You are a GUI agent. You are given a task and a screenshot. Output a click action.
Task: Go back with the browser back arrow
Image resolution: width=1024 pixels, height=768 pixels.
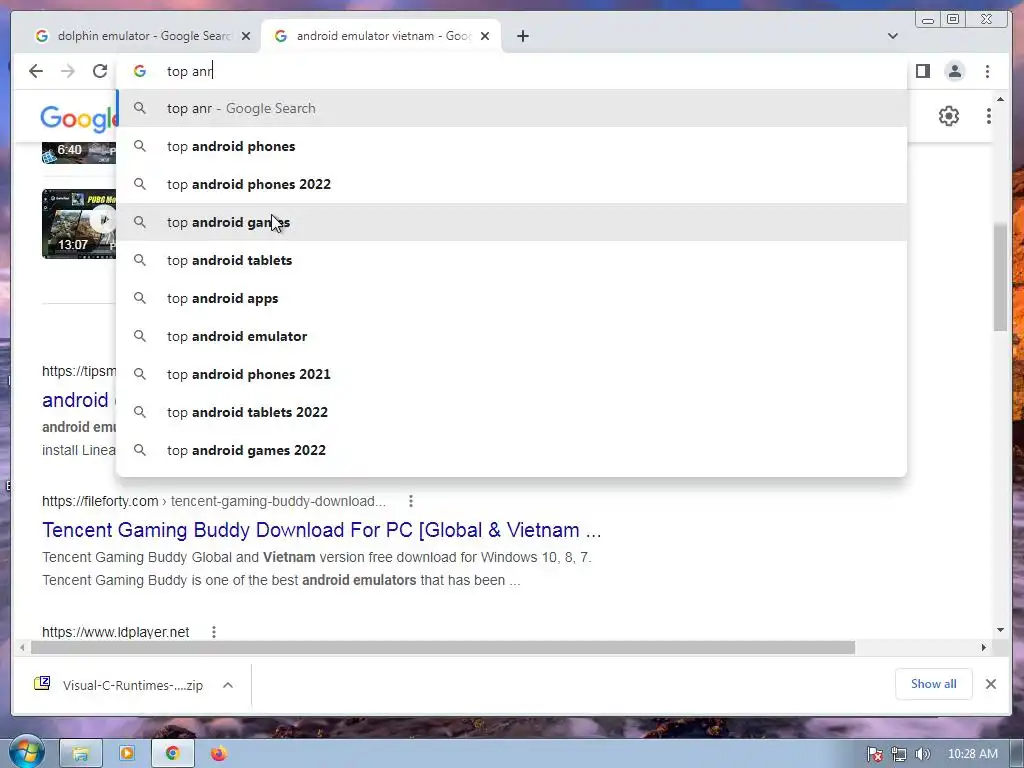pyautogui.click(x=36, y=71)
